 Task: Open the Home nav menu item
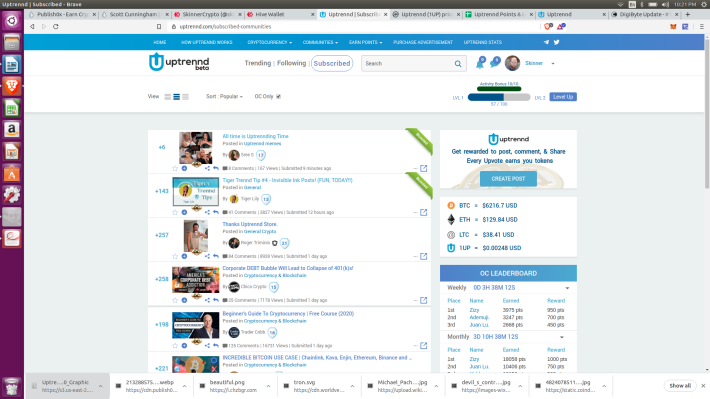[x=160, y=42]
